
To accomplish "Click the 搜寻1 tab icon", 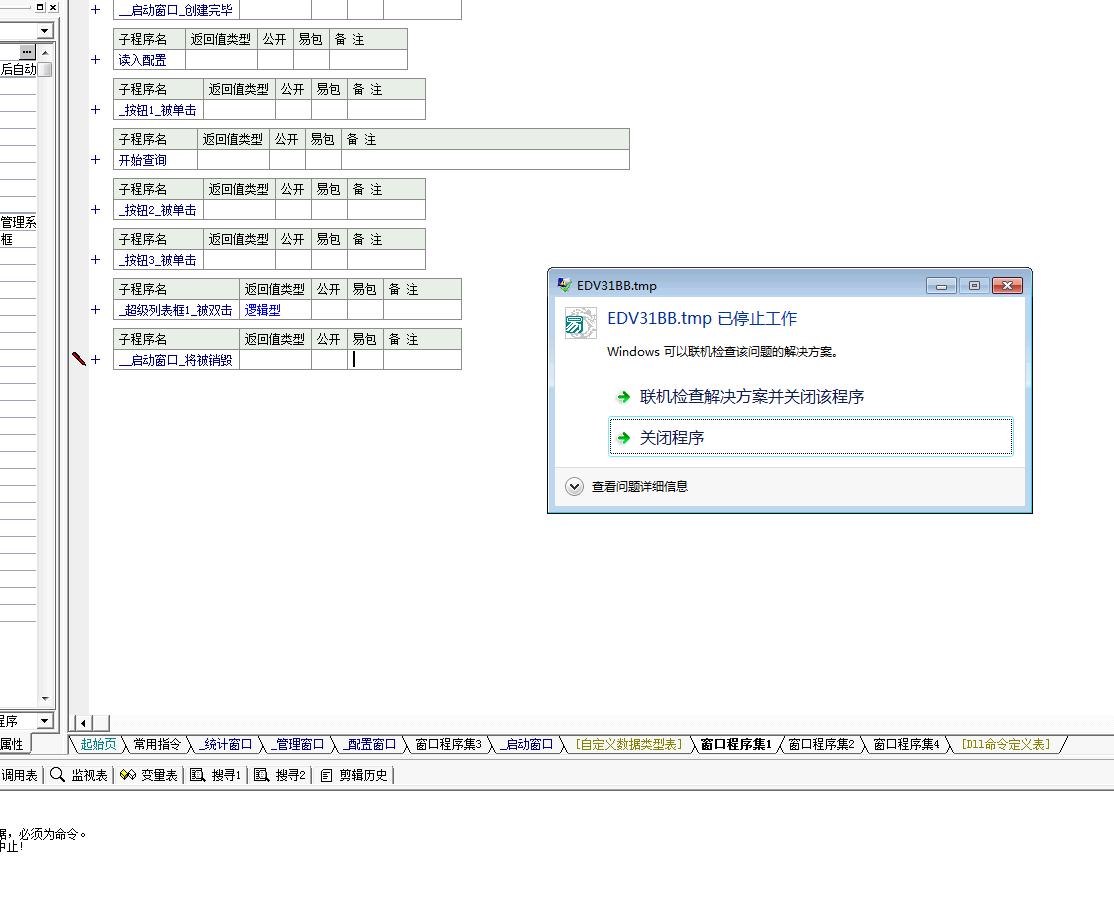I will click(x=198, y=775).
